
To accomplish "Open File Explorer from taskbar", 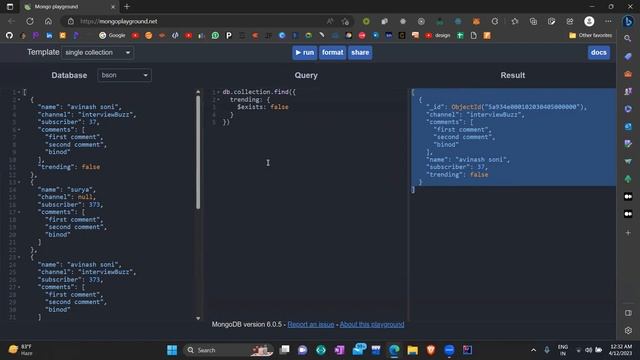I will 413,350.
